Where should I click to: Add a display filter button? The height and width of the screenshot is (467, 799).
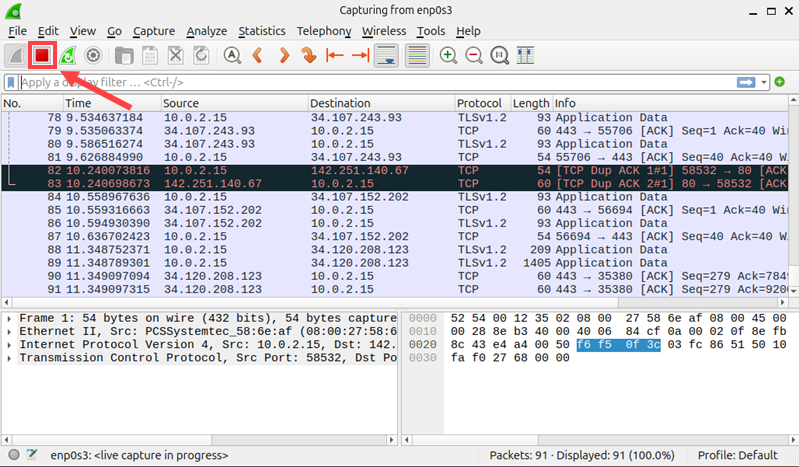(779, 82)
